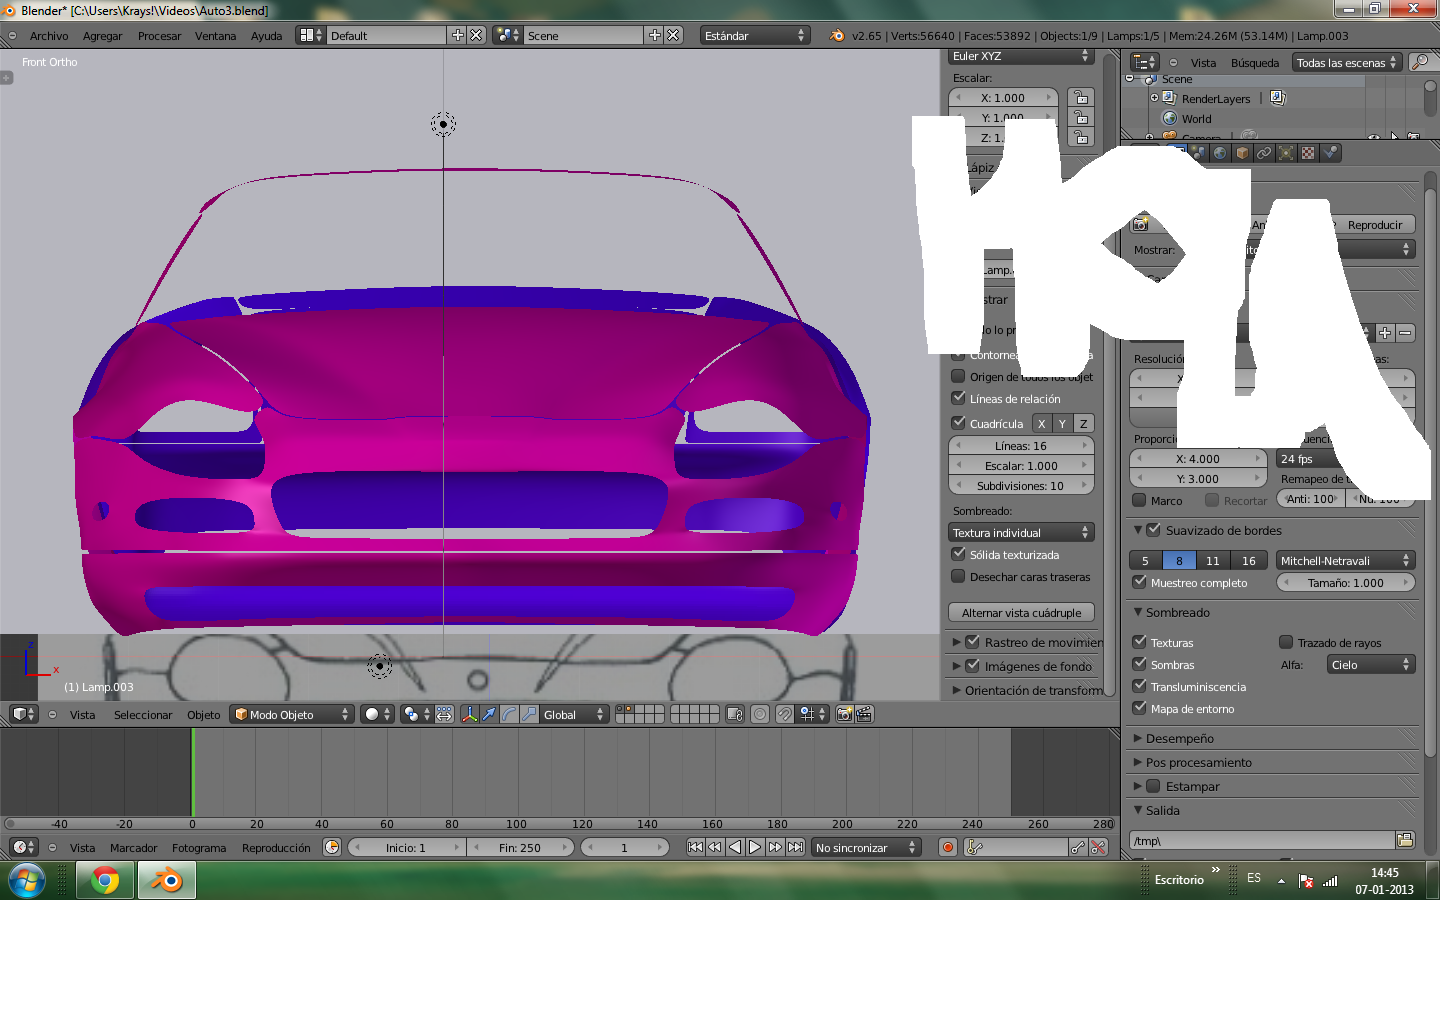Image resolution: width=1440 pixels, height=1024 pixels.
Task: Click the outliner search magnifier icon
Action: pos(1419,62)
